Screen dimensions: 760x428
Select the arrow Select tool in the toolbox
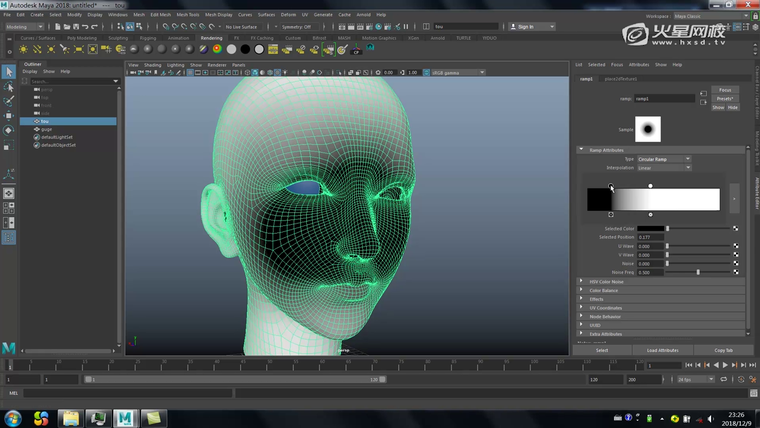pos(9,72)
